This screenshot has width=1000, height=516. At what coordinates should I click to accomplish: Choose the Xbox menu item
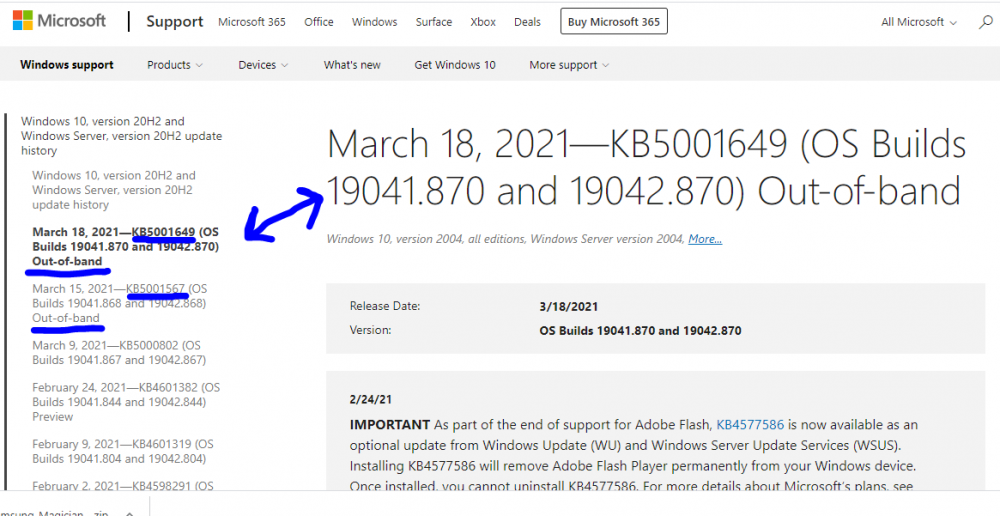(483, 22)
